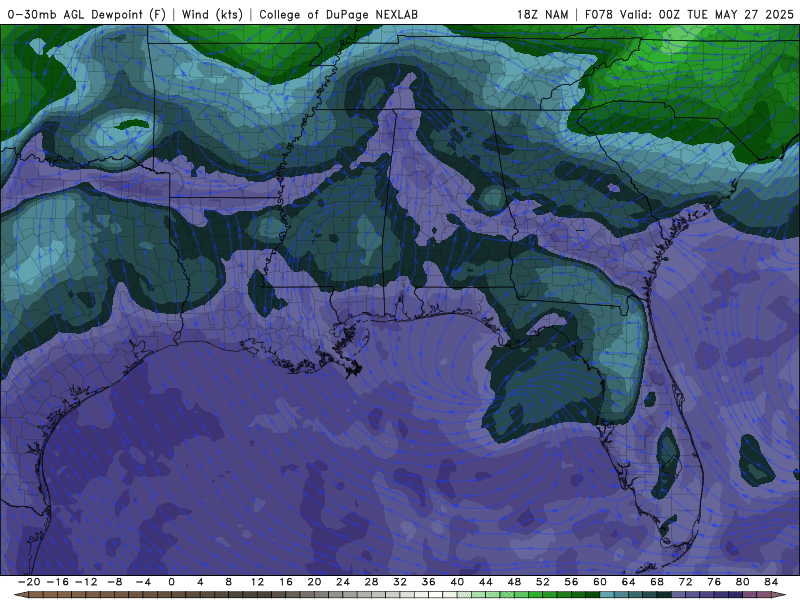Click the '-16' color scale label
800x600 pixels.
point(57,582)
